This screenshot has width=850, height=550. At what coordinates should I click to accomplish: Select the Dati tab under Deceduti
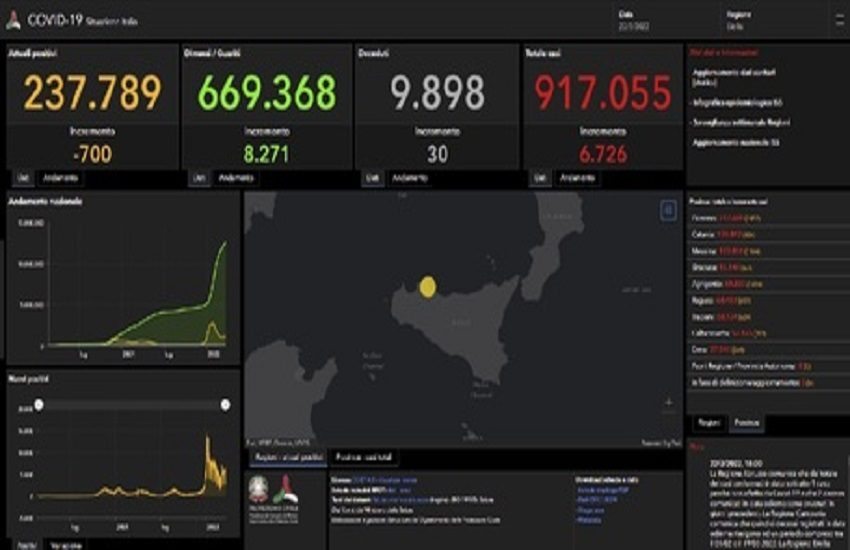372,177
